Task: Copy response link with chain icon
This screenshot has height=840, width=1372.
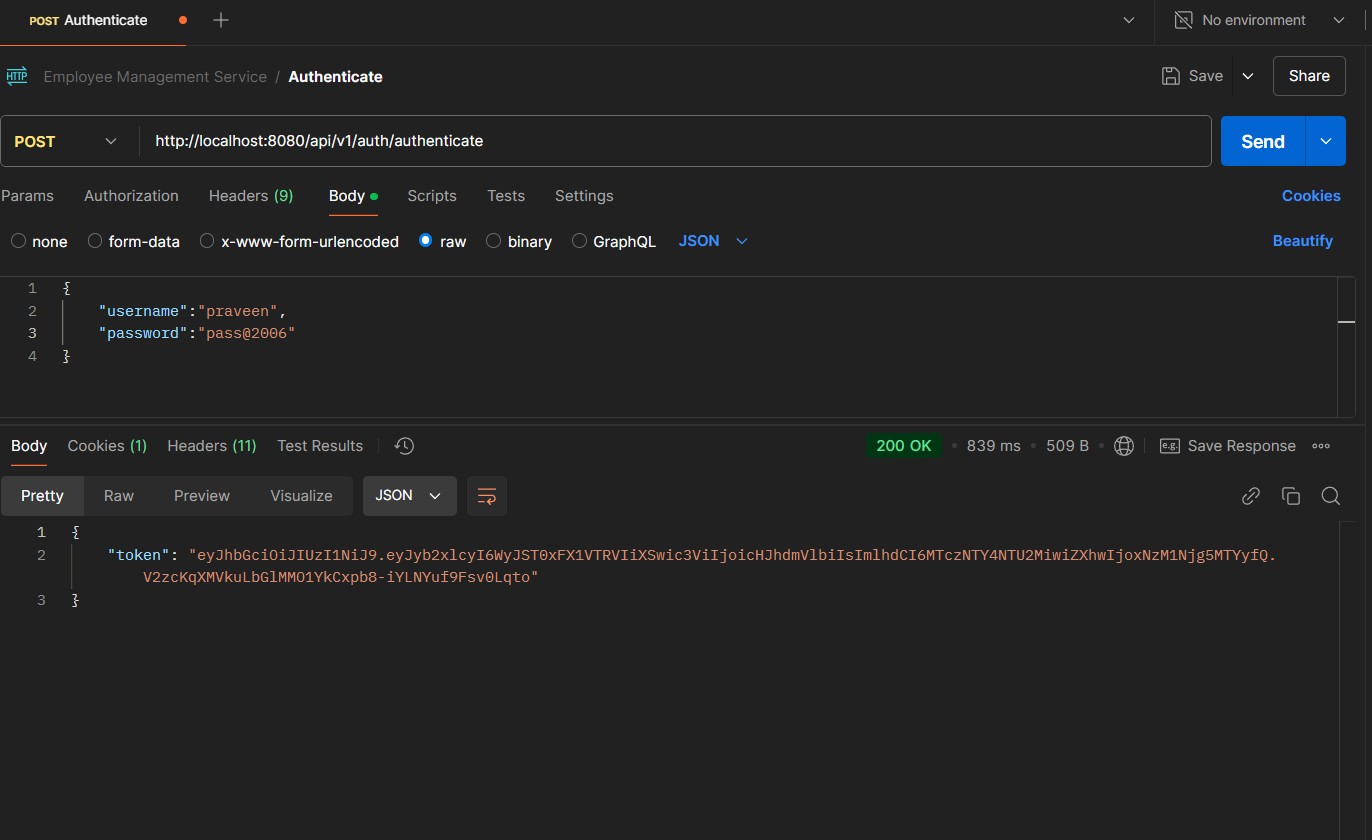Action: [x=1250, y=496]
